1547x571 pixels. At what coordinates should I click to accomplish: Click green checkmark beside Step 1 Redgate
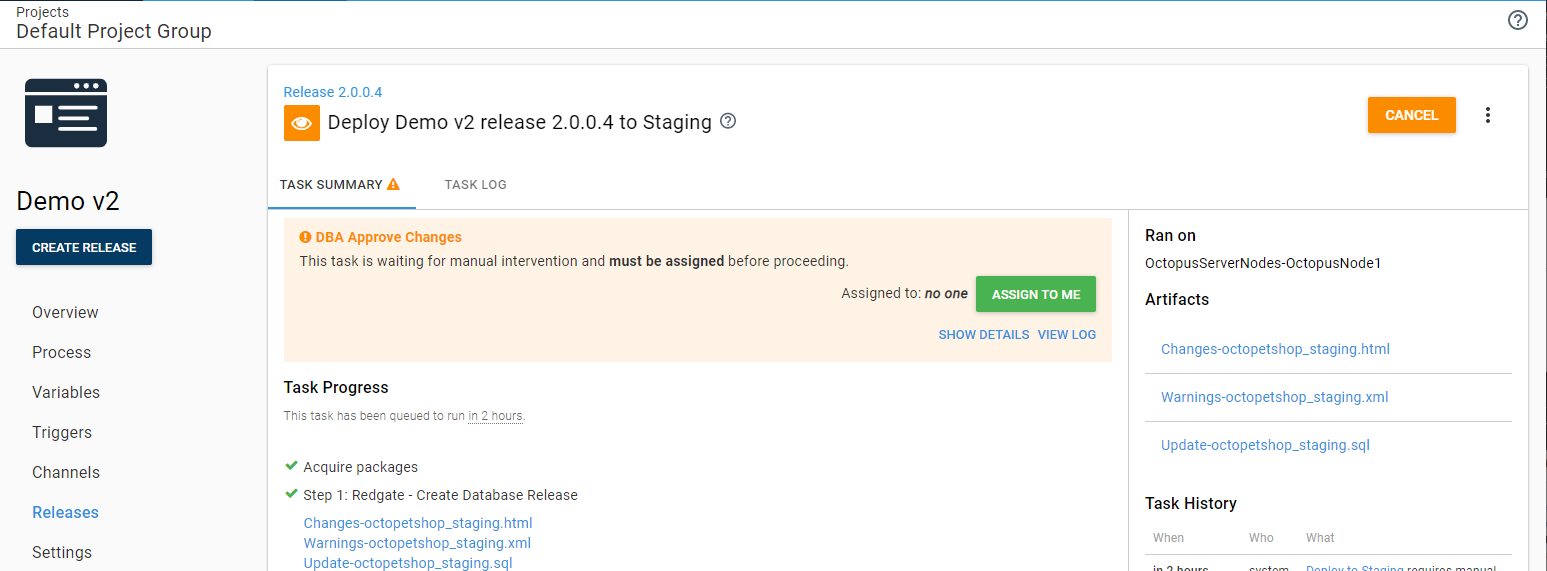click(x=291, y=494)
